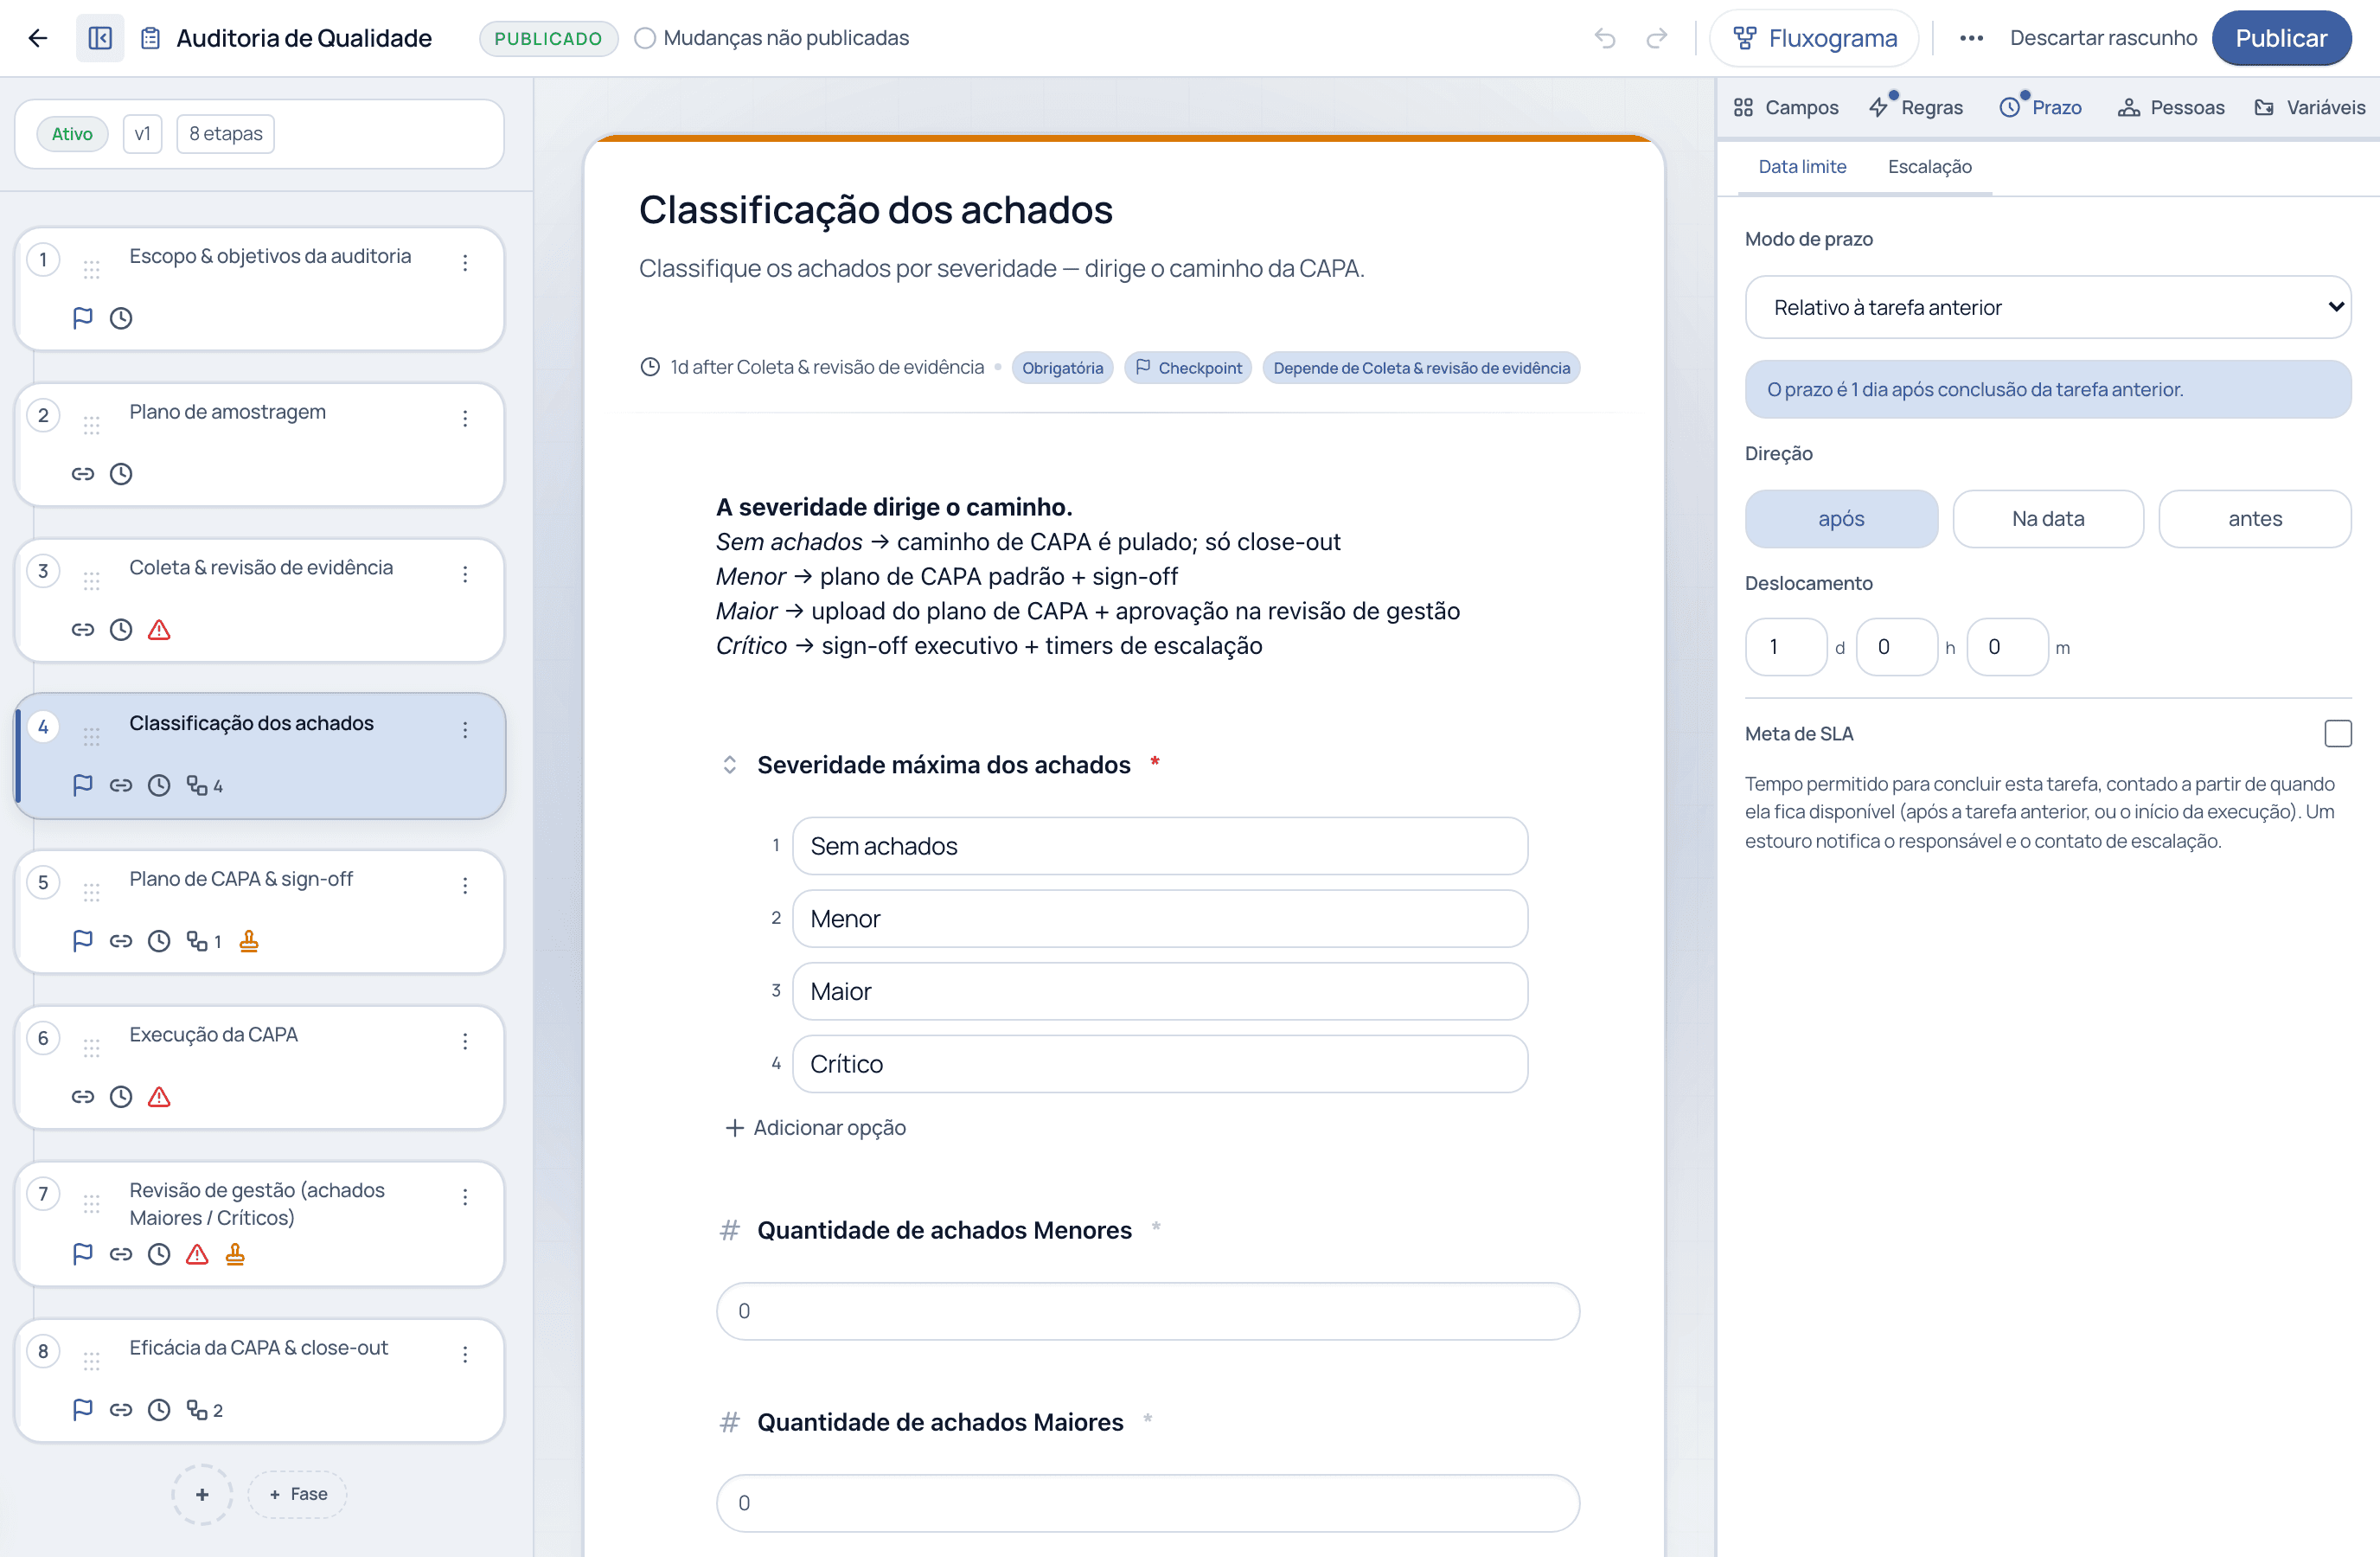Click the warning triangle on Coleta & revisão step
2380x1557 pixels.
159,630
